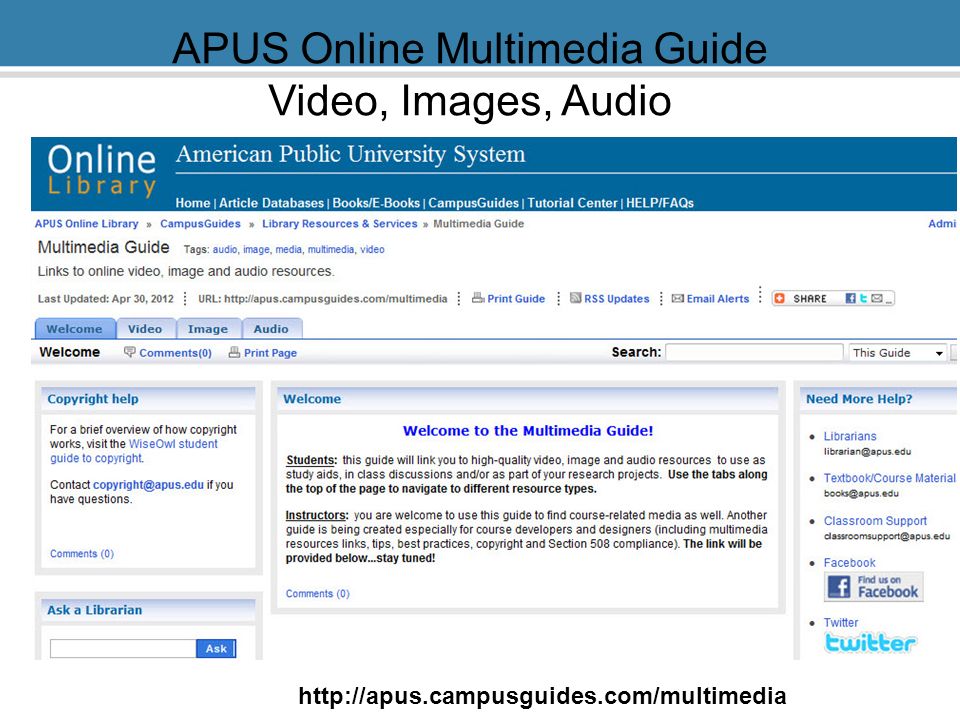Click the Last Updated: Apr 30, 2012 text

tap(106, 299)
